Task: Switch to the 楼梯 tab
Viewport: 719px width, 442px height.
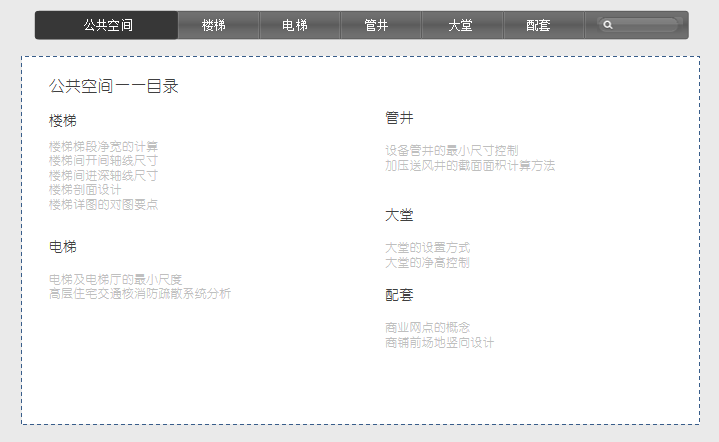Action: pos(213,25)
